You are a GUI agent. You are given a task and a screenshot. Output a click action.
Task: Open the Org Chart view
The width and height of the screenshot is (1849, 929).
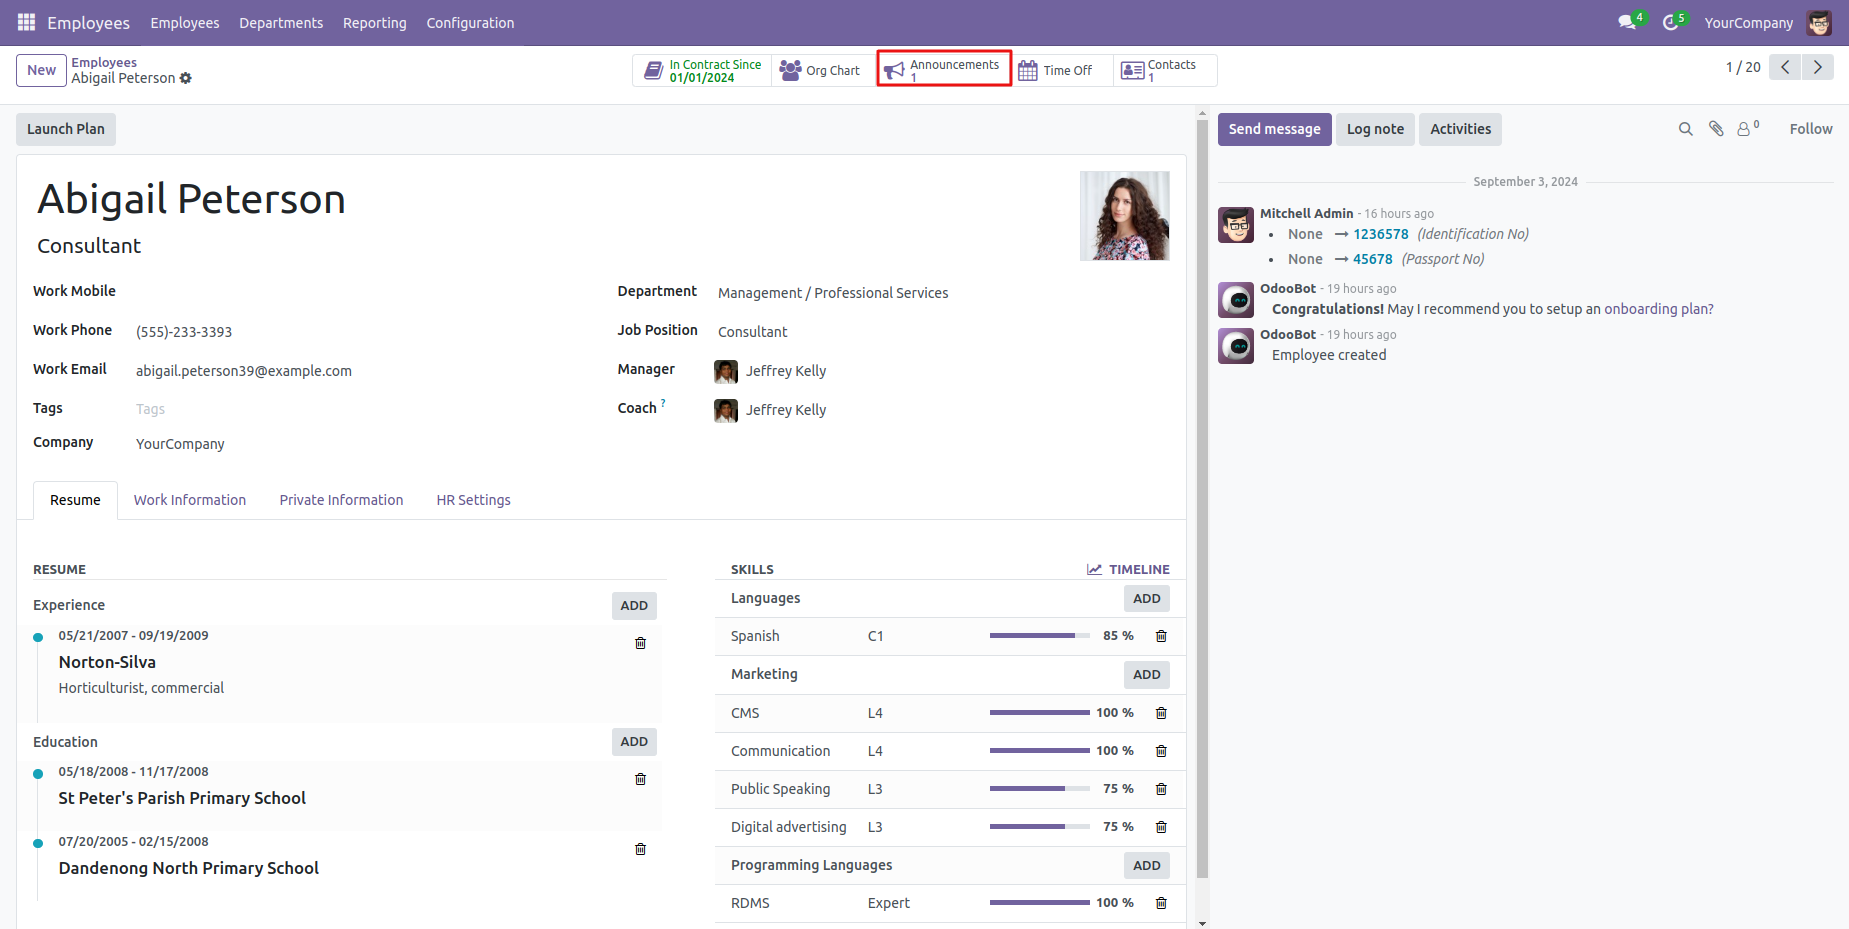pos(820,70)
